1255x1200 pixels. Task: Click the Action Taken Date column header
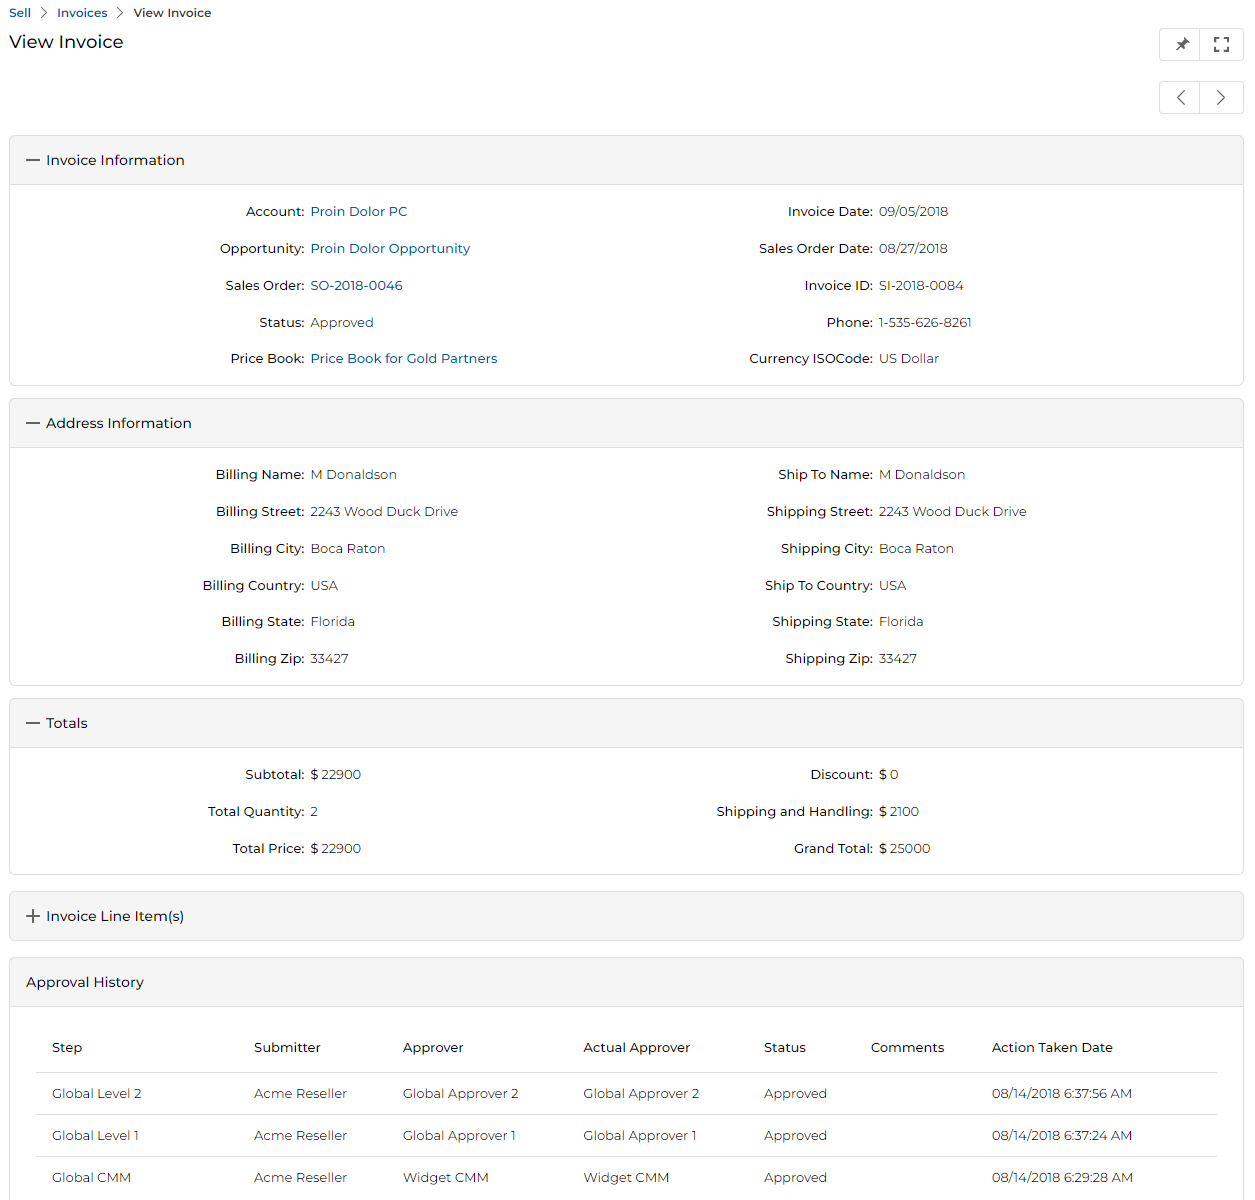click(1052, 1047)
